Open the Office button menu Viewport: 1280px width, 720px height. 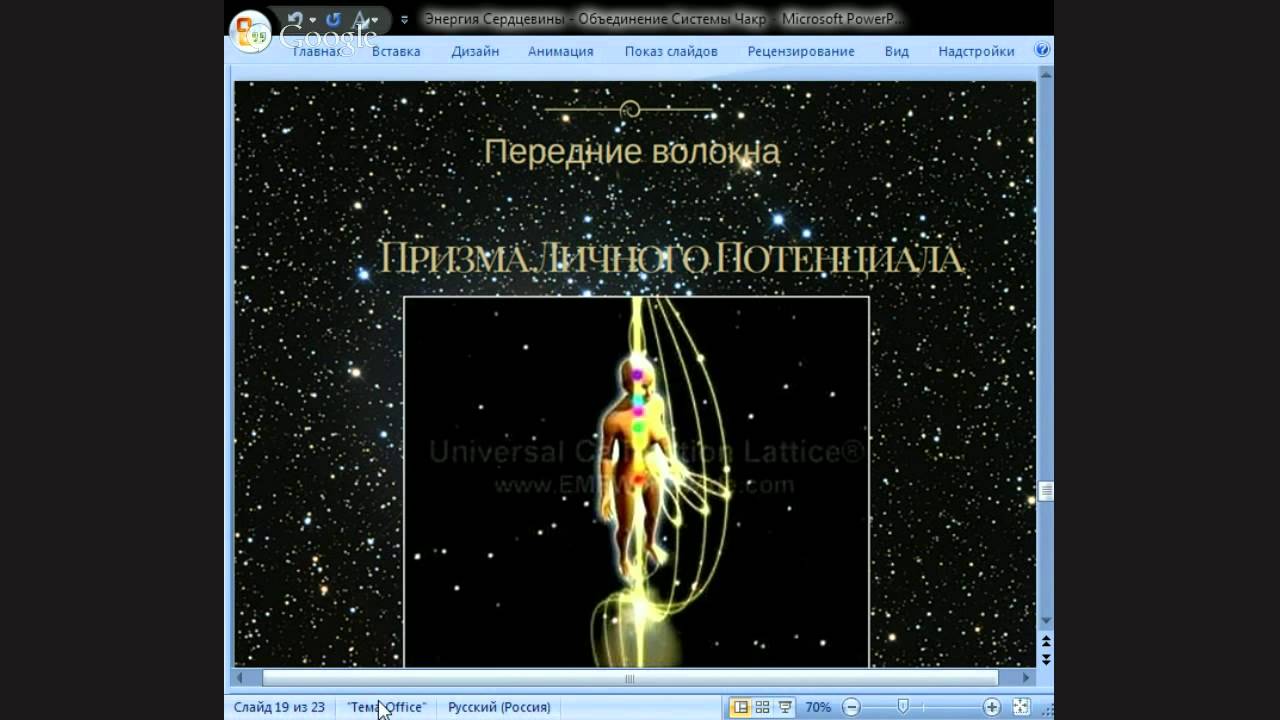pyautogui.click(x=250, y=32)
